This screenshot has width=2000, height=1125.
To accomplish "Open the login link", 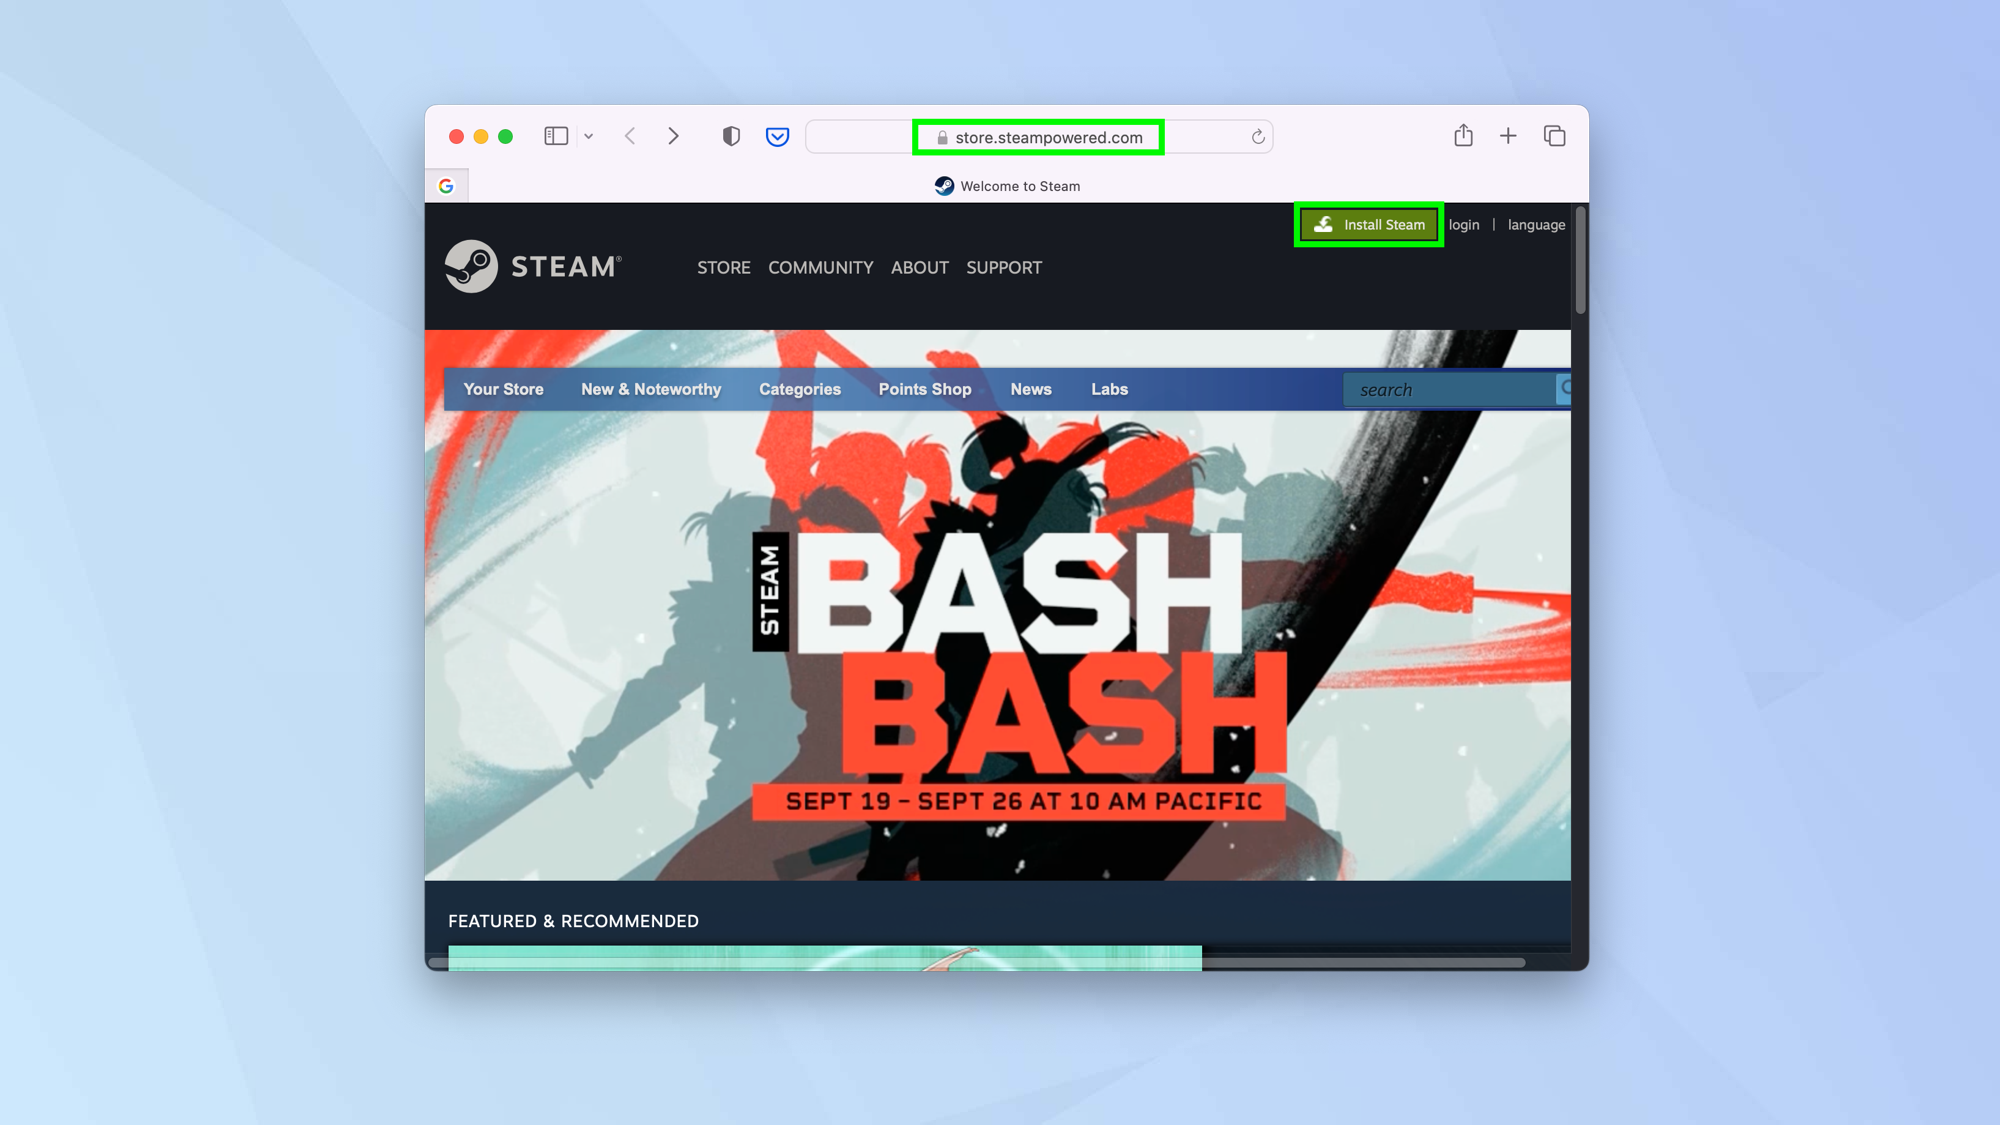I will [1464, 225].
